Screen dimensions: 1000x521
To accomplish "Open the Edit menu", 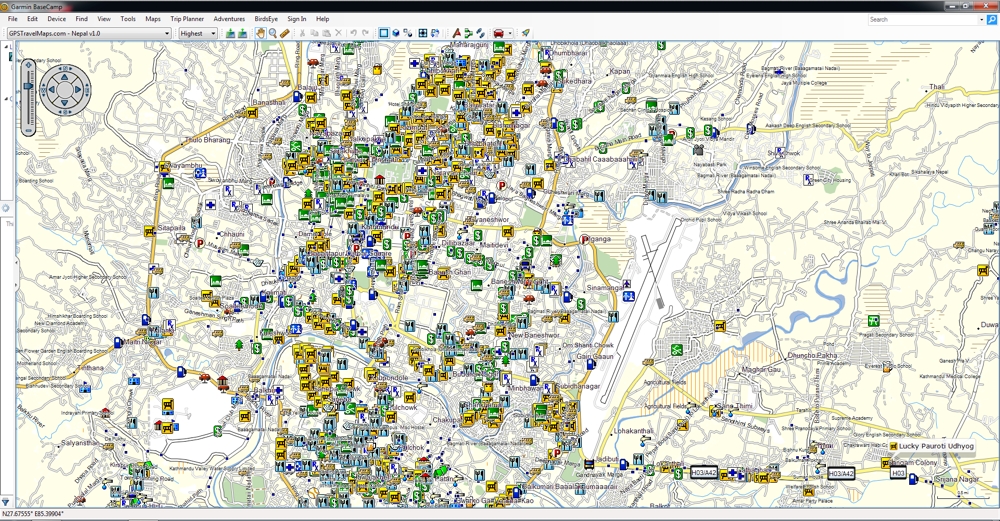I will tap(33, 19).
